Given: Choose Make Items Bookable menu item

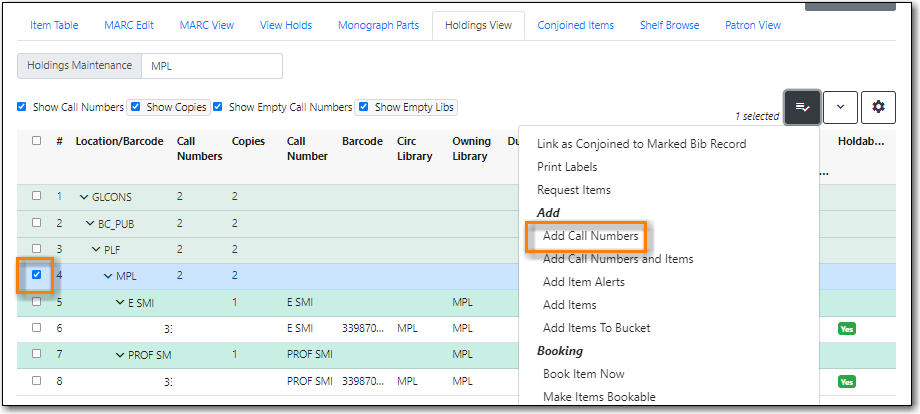Looking at the screenshot, I should click(598, 397).
